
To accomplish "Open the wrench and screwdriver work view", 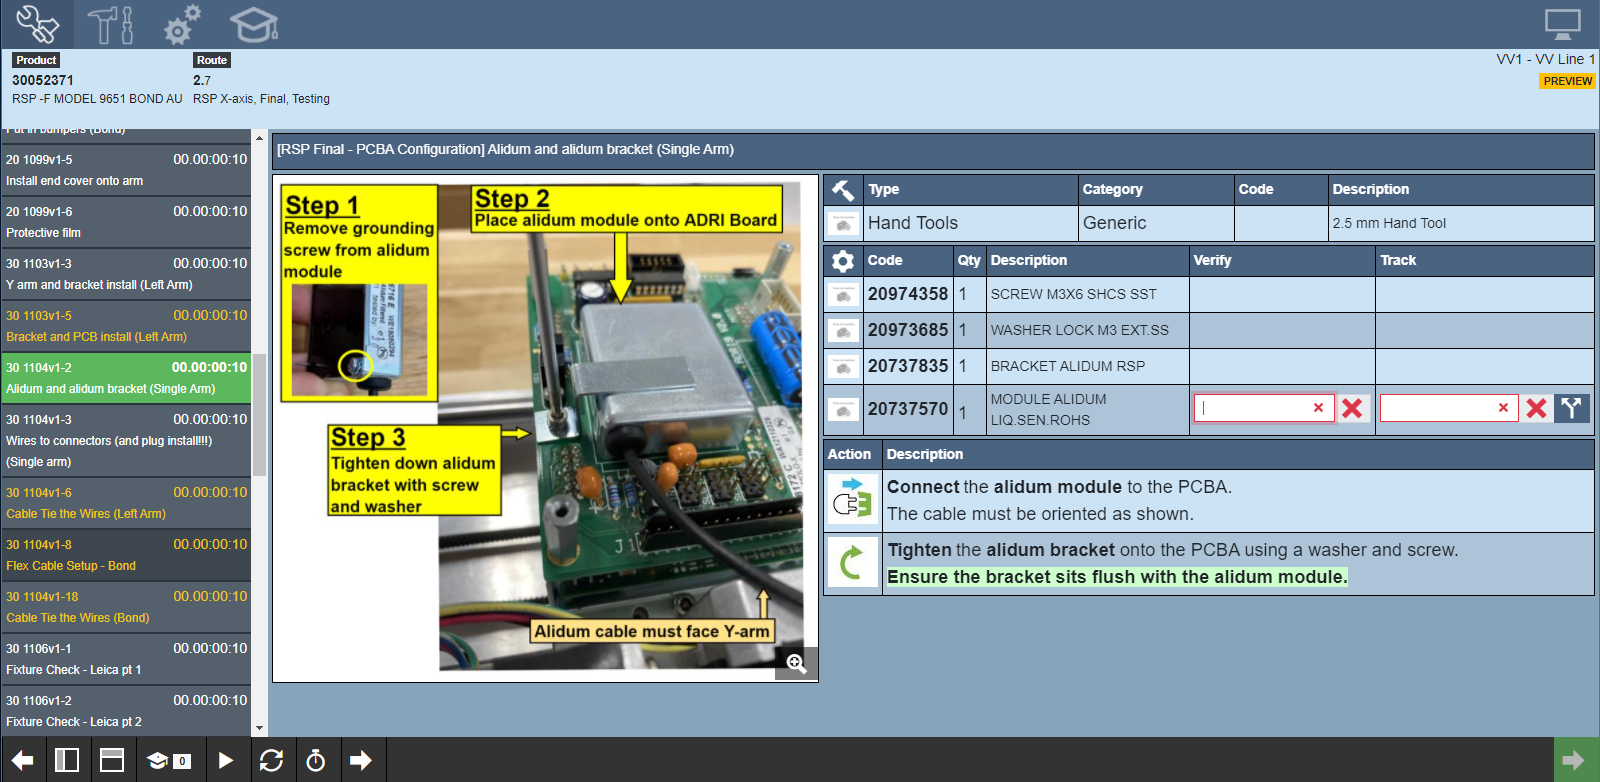I will (37, 24).
